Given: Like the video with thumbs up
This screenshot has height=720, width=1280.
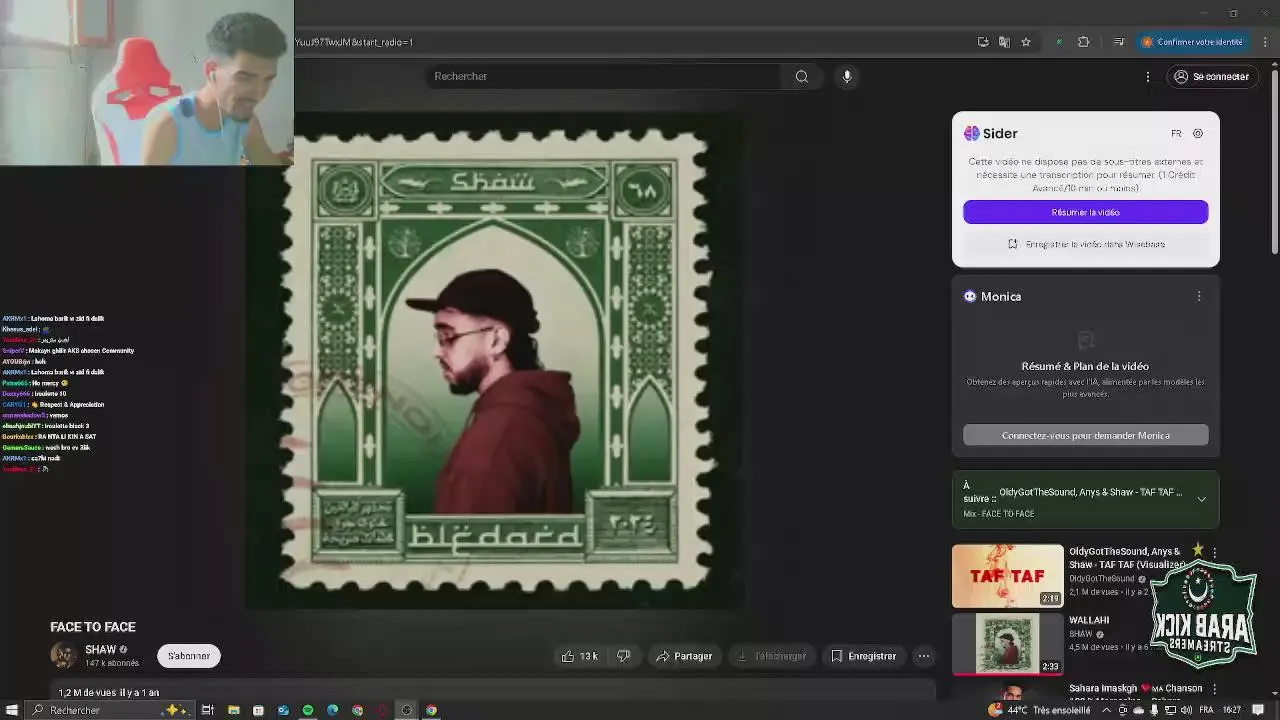Looking at the screenshot, I should [x=579, y=656].
